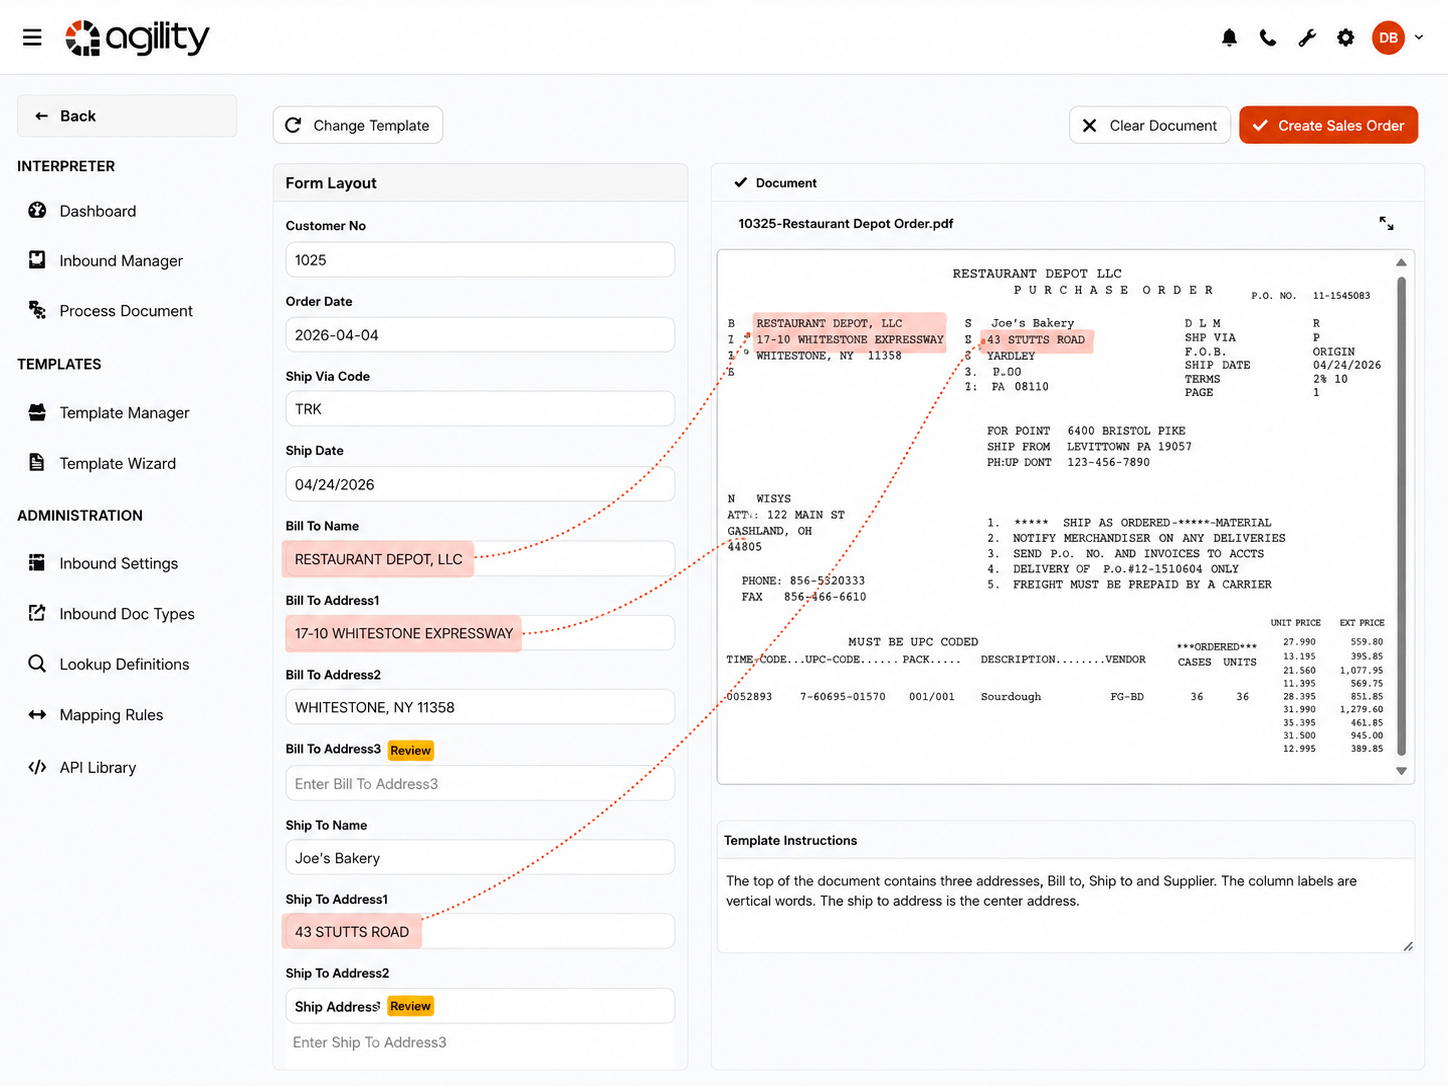Click Create Sales Order button
This screenshot has height=1086, width=1448.
[1328, 125]
